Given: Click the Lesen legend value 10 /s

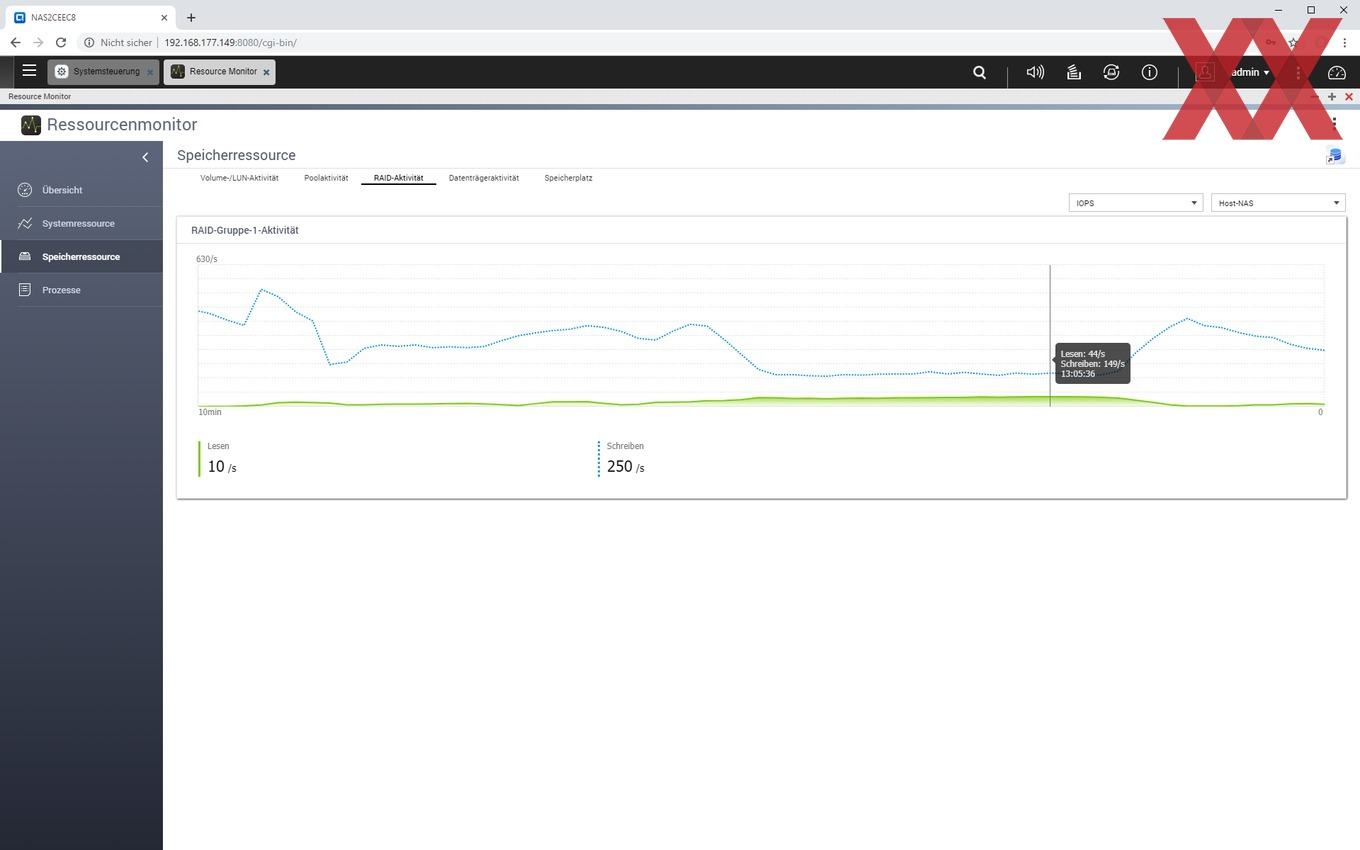Looking at the screenshot, I should click(x=222, y=467).
